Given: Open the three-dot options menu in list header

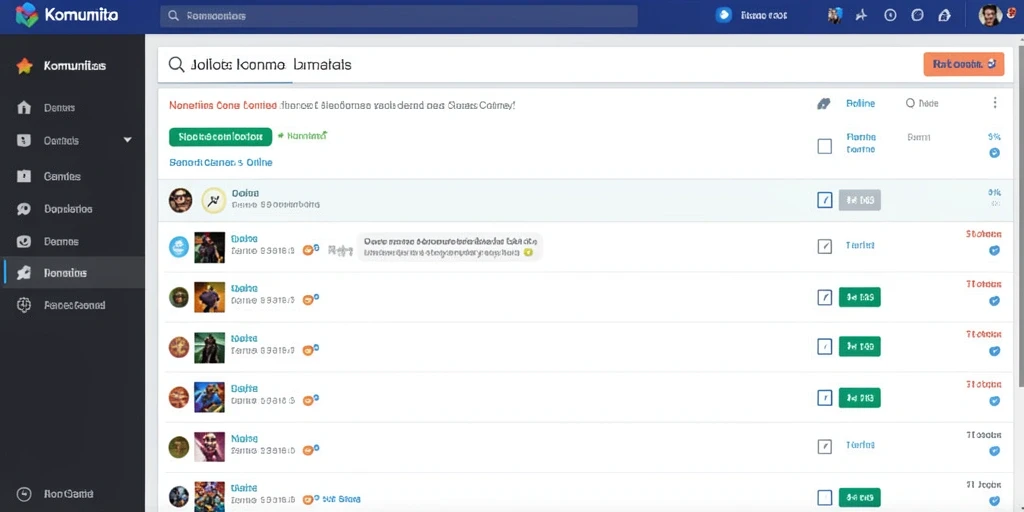Looking at the screenshot, I should click(x=995, y=103).
